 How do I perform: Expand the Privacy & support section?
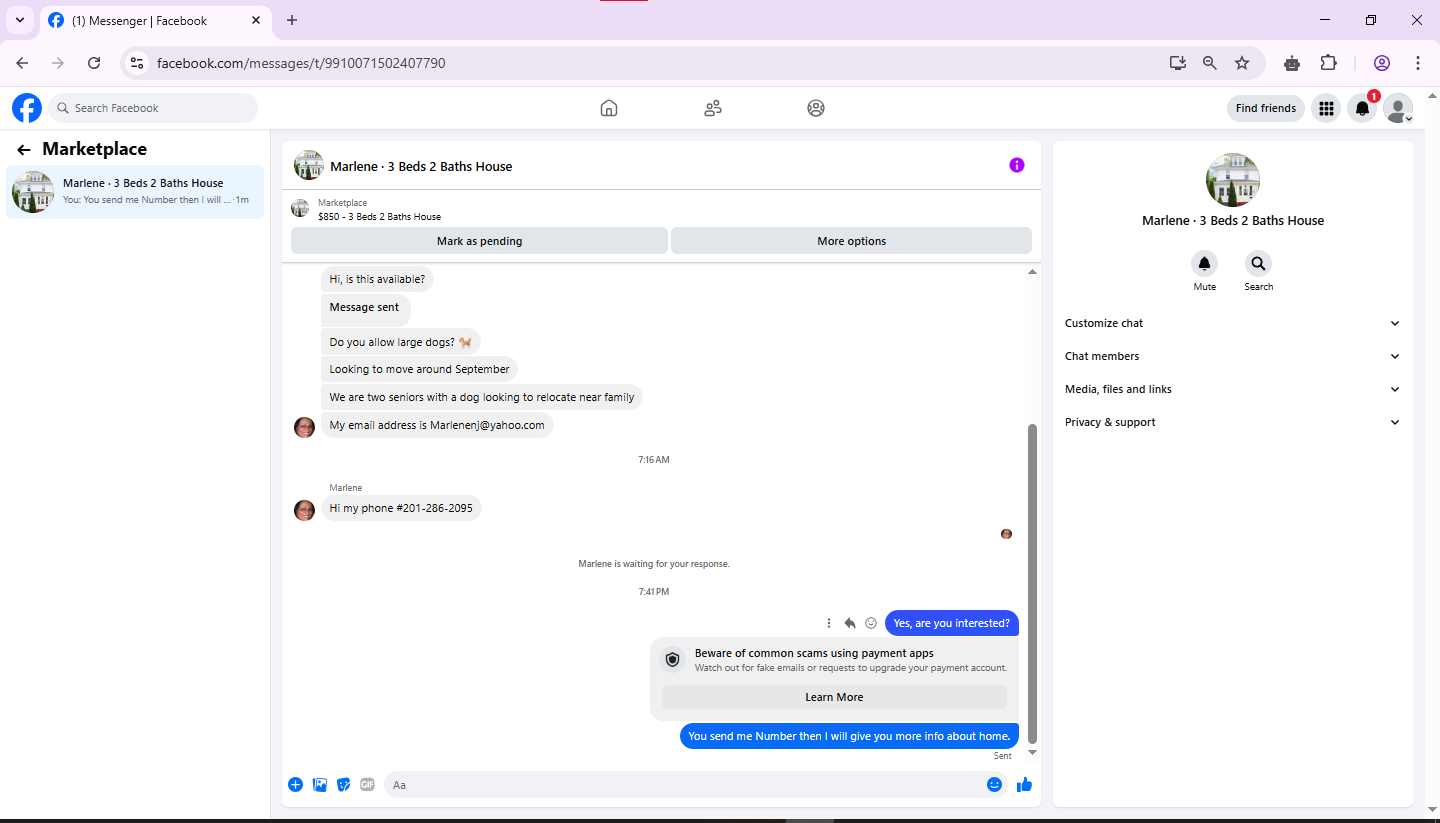coord(1232,422)
